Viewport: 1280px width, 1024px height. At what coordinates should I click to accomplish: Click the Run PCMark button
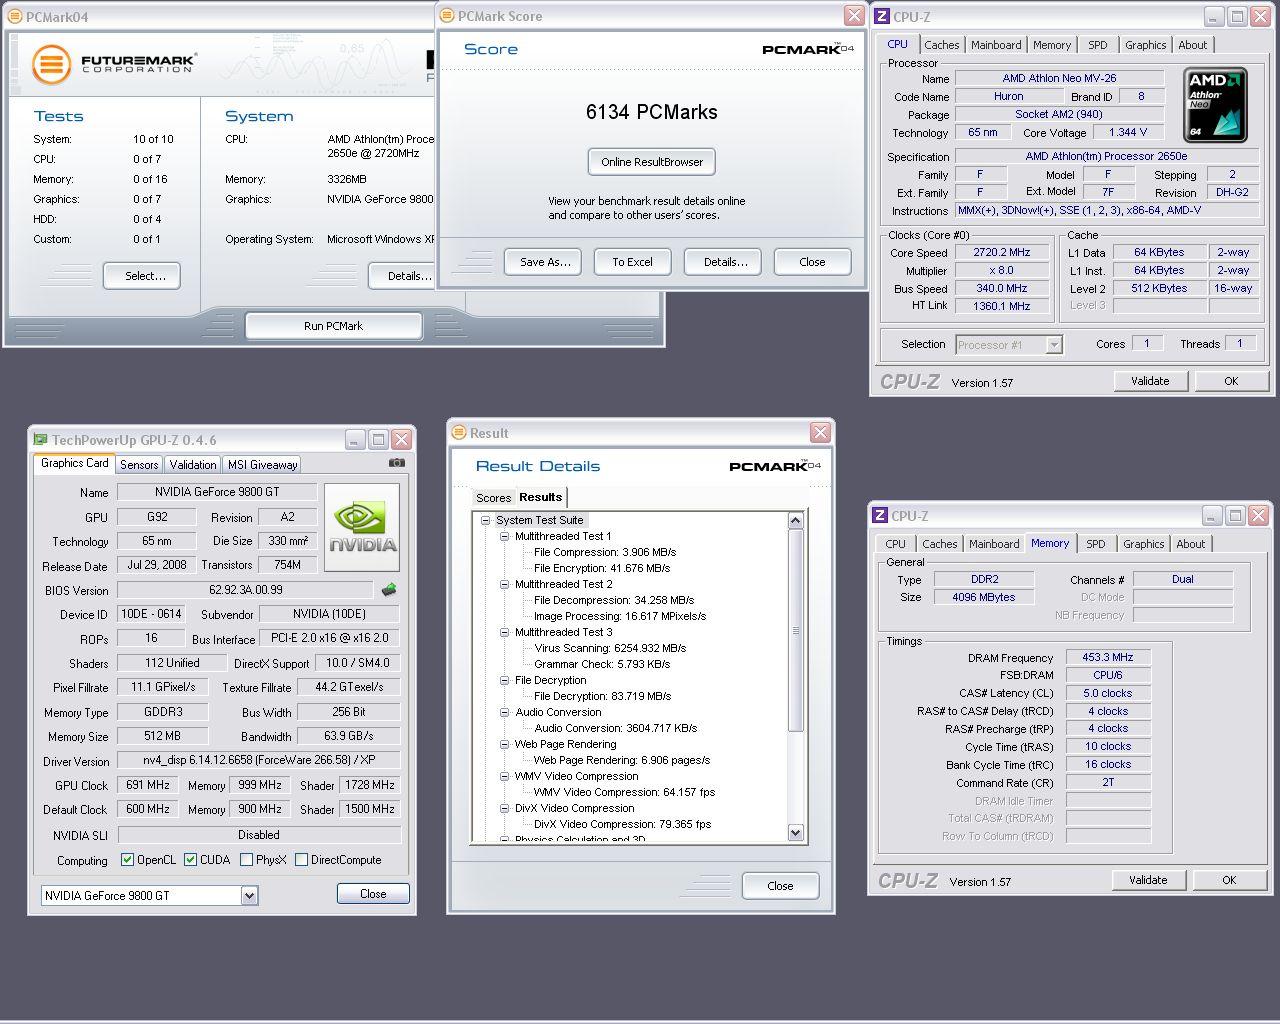coord(333,326)
